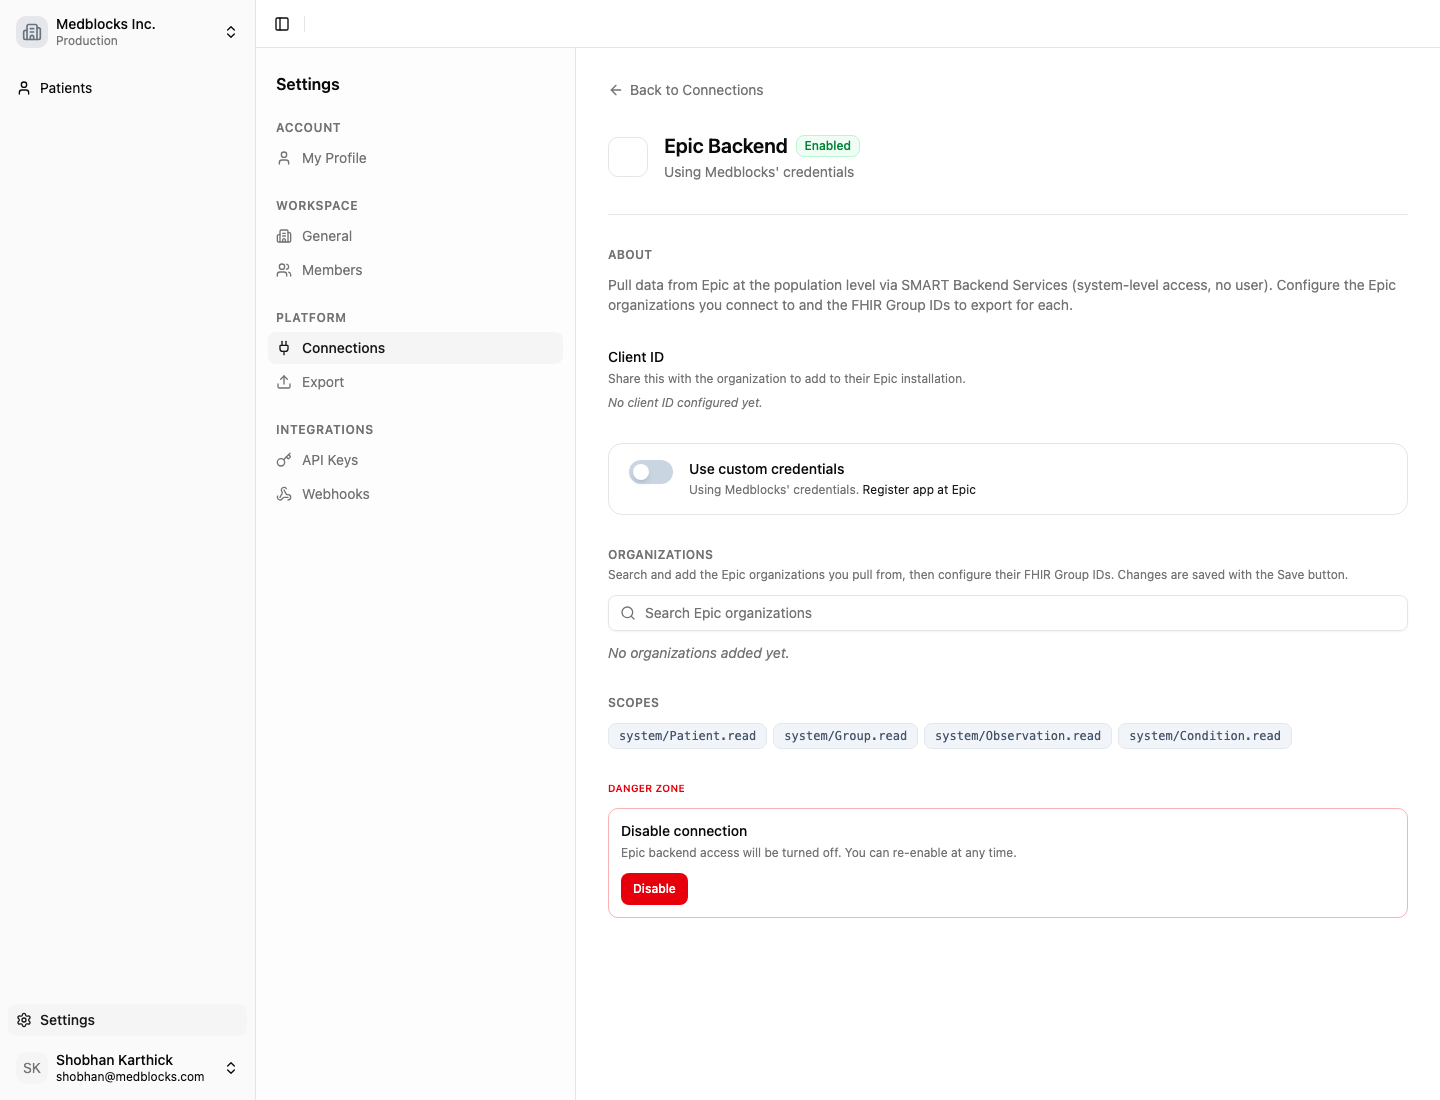1440x1100 pixels.
Task: Click the Connections plug icon
Action: [x=284, y=348]
